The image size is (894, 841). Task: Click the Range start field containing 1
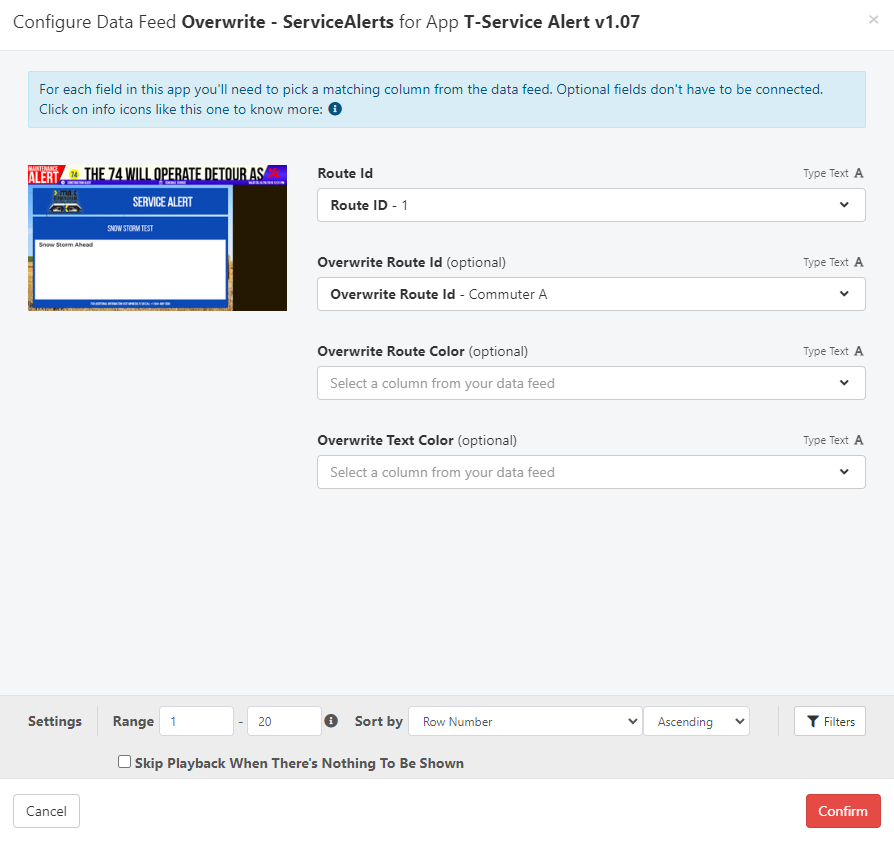pos(196,721)
